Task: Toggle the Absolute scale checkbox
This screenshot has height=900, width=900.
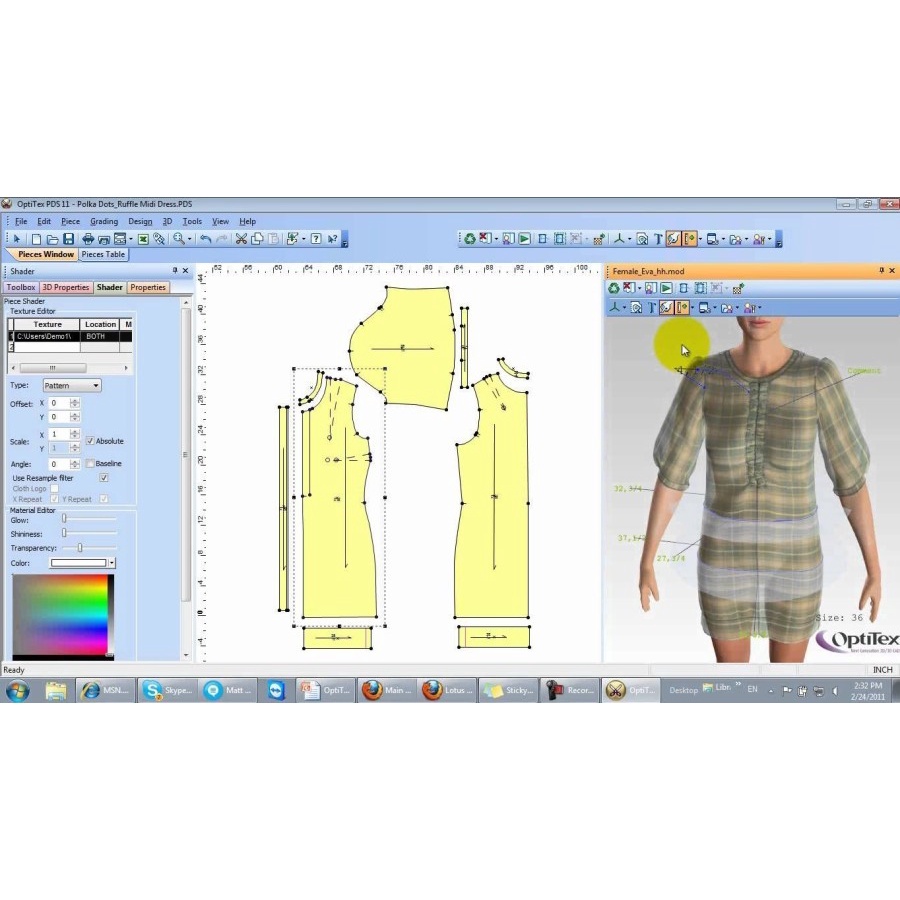Action: (x=90, y=441)
